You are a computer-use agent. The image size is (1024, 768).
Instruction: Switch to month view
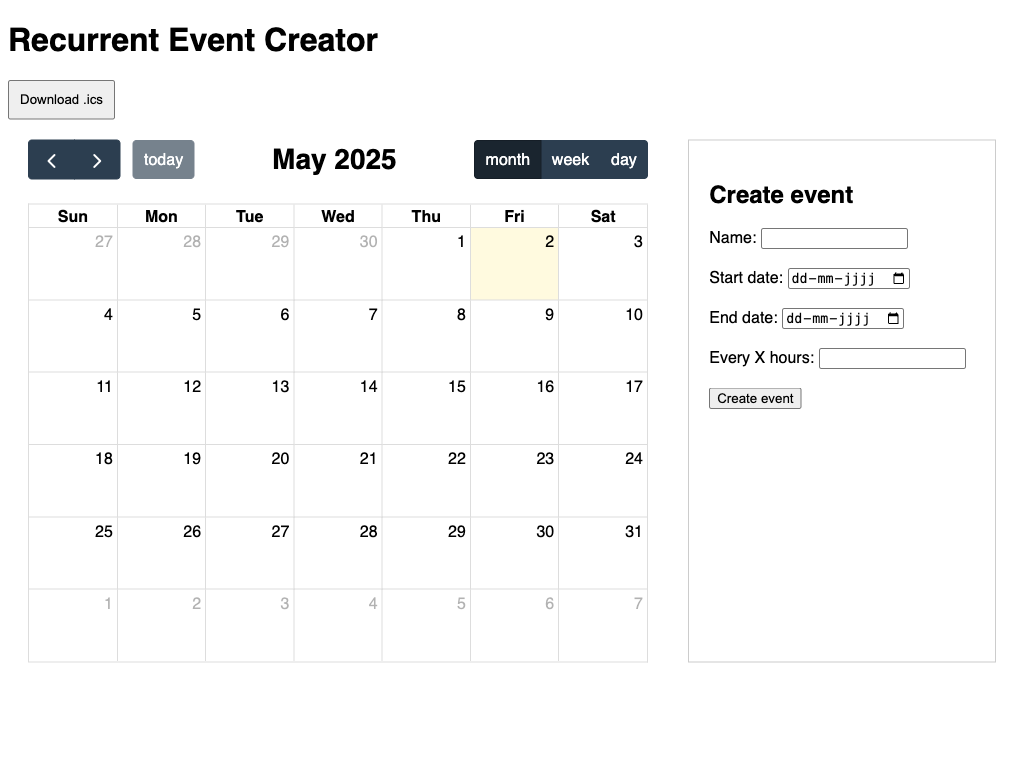click(507, 160)
